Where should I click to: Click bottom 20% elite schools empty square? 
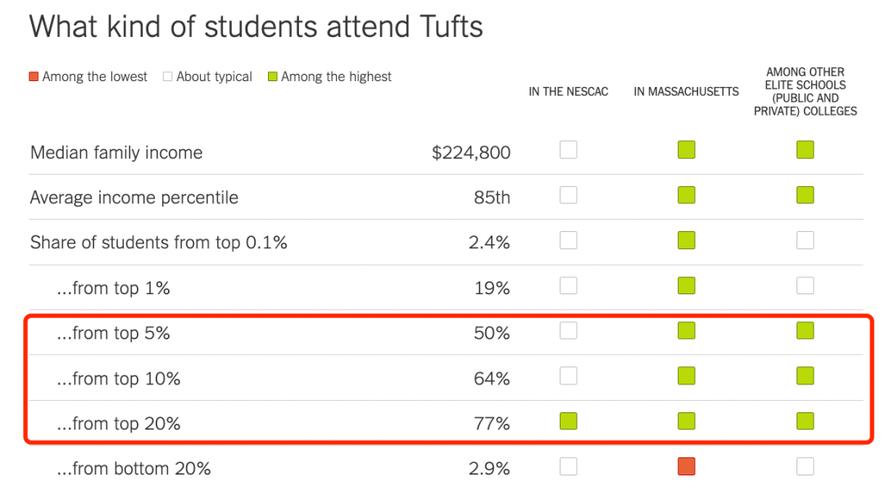pos(805,467)
